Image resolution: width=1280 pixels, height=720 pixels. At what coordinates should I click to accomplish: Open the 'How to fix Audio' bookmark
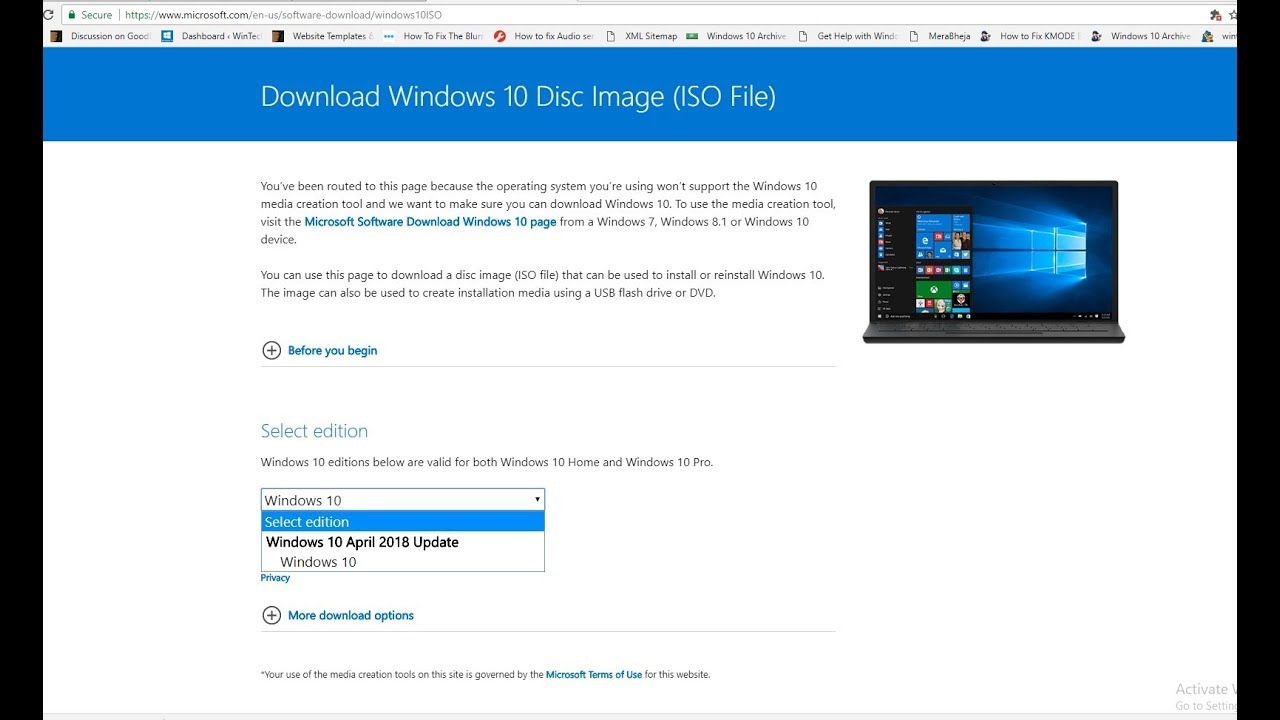[x=545, y=36]
